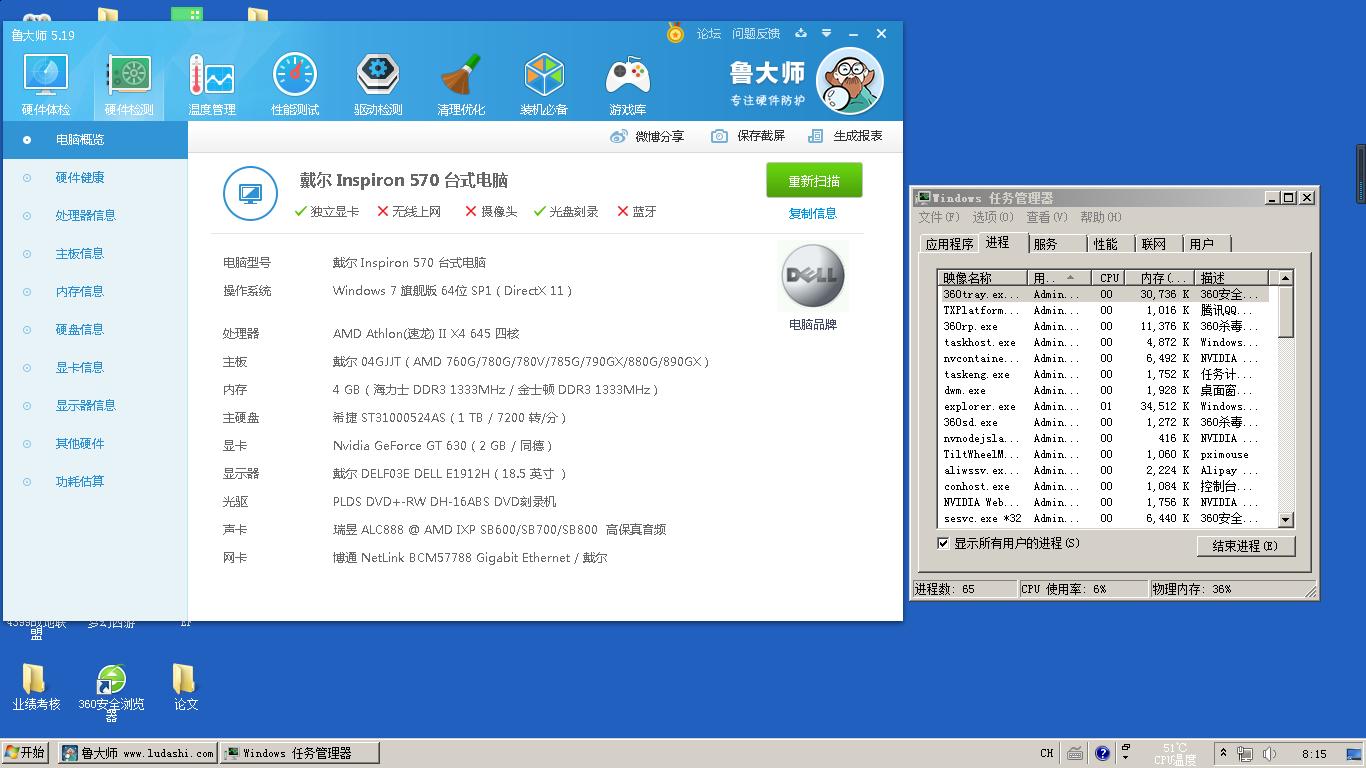The image size is (1366, 768).
Task: Open 清理优化 cleanup broom icon
Action: click(x=461, y=85)
